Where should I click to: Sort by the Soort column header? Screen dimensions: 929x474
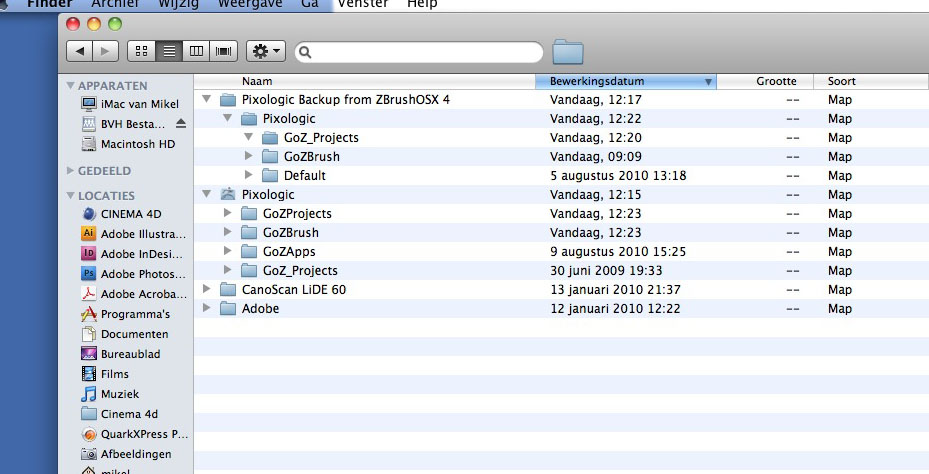[870, 81]
